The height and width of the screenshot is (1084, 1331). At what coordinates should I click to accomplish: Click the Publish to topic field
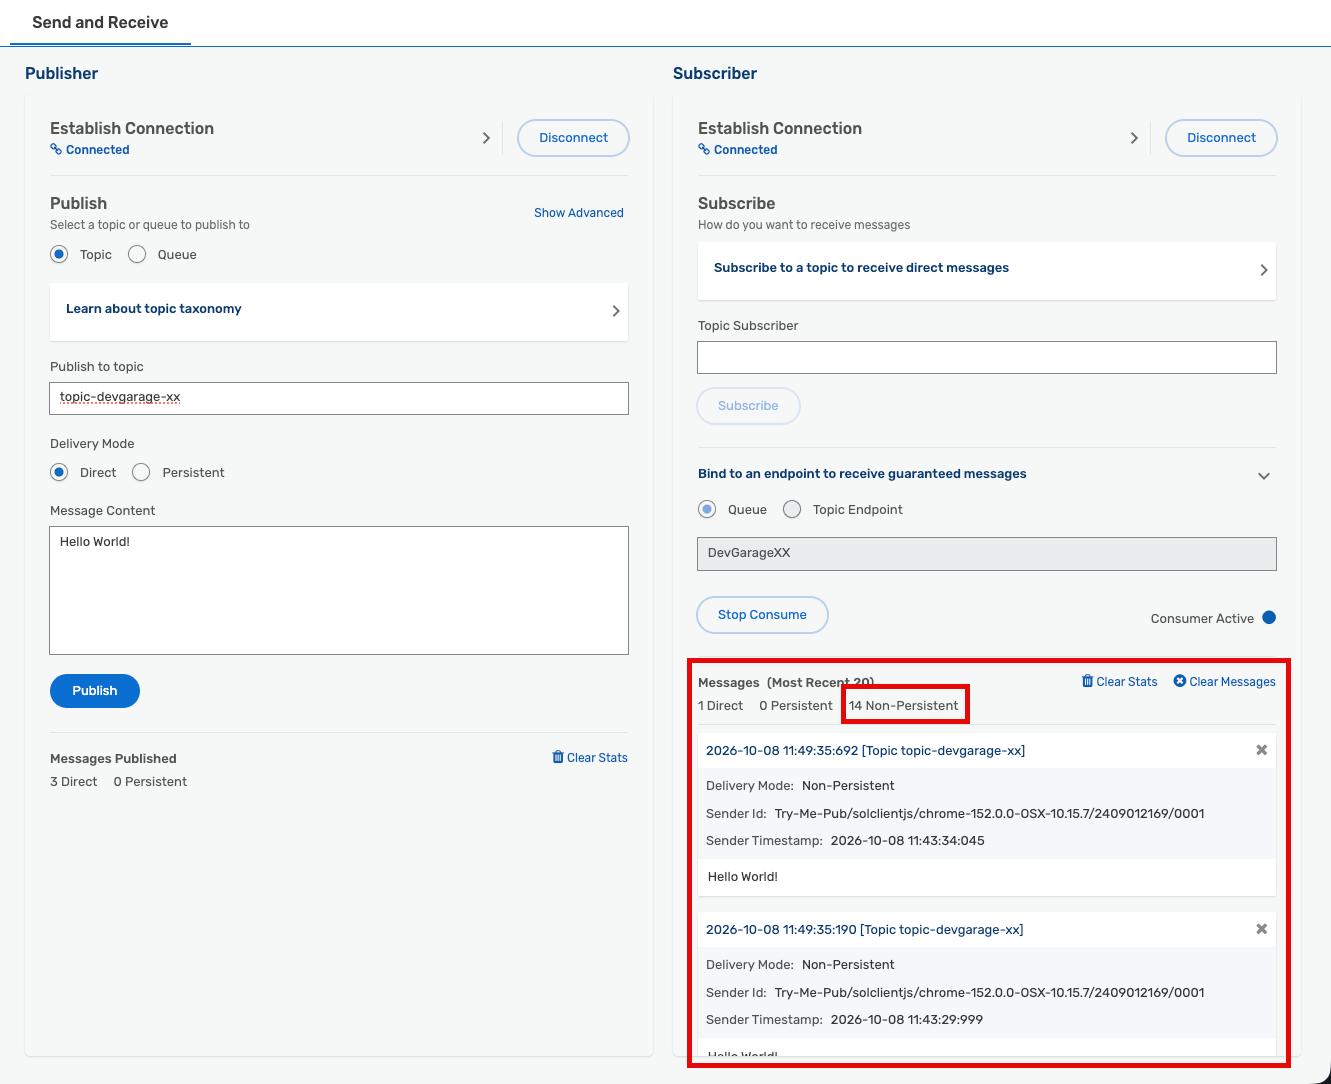(339, 398)
